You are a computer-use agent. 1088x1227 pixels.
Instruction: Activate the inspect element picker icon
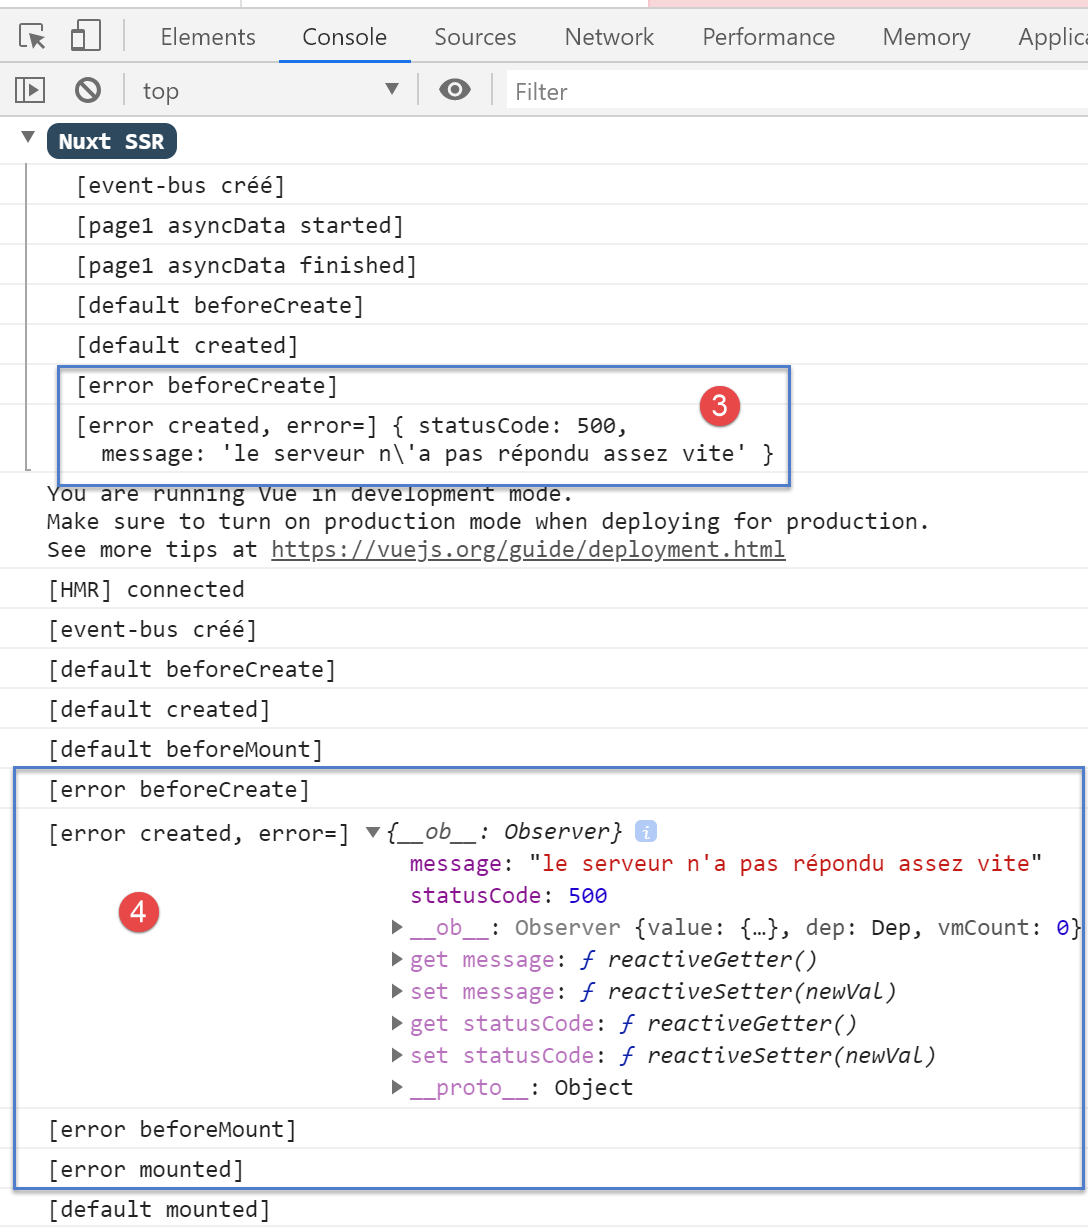(33, 37)
